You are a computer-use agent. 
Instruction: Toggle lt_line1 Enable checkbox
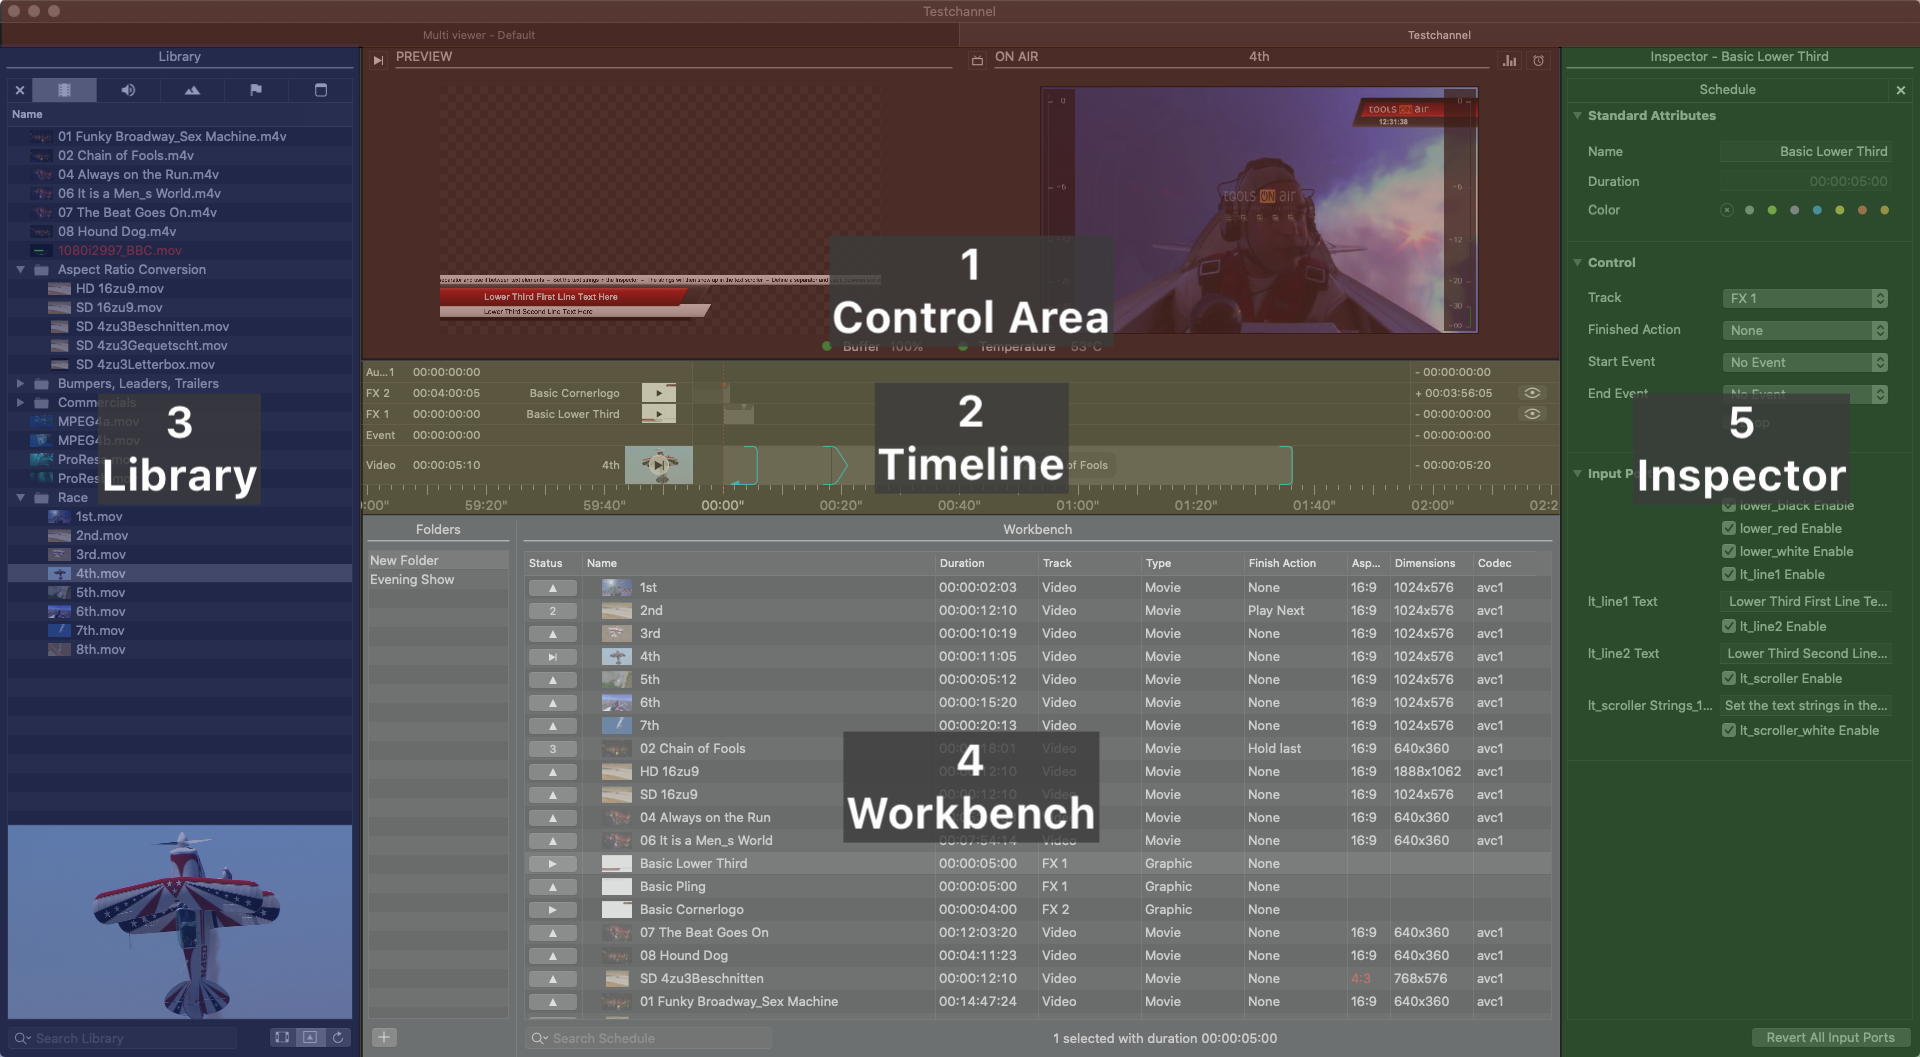1728,574
